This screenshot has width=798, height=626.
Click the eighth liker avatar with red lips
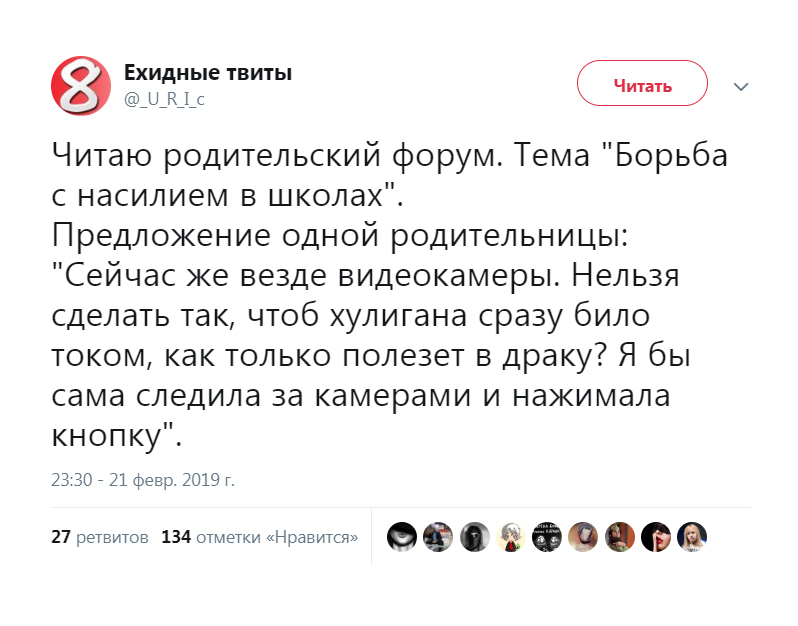tap(656, 537)
